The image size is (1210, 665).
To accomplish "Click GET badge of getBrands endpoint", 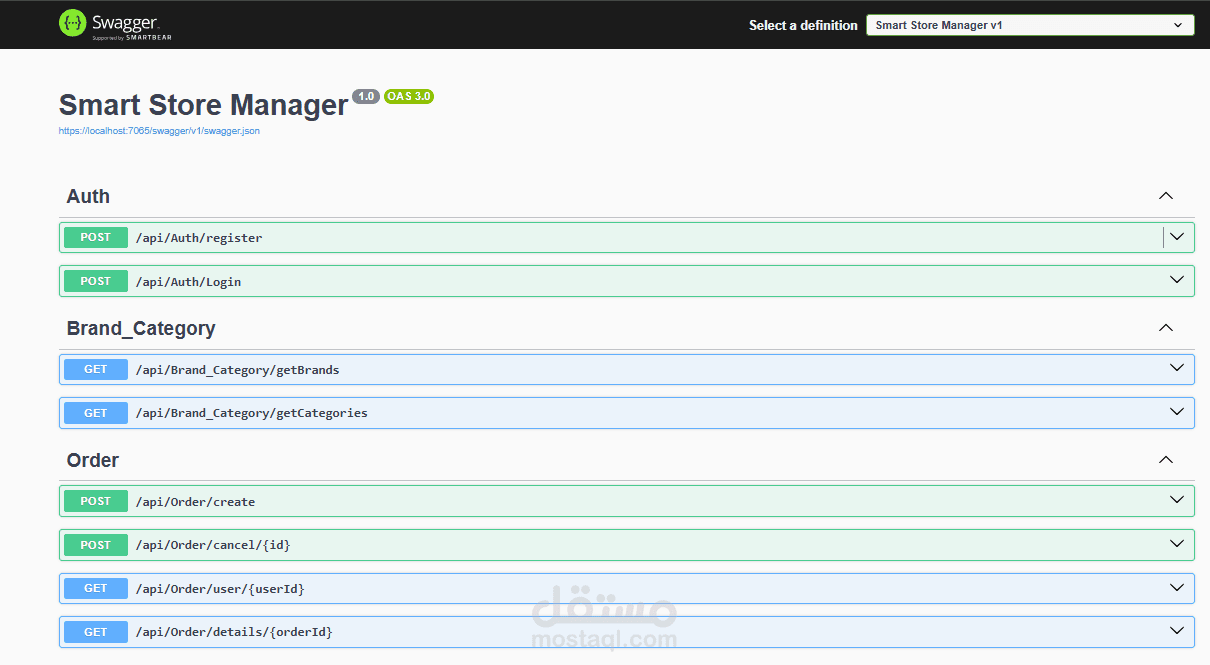I will [96, 369].
